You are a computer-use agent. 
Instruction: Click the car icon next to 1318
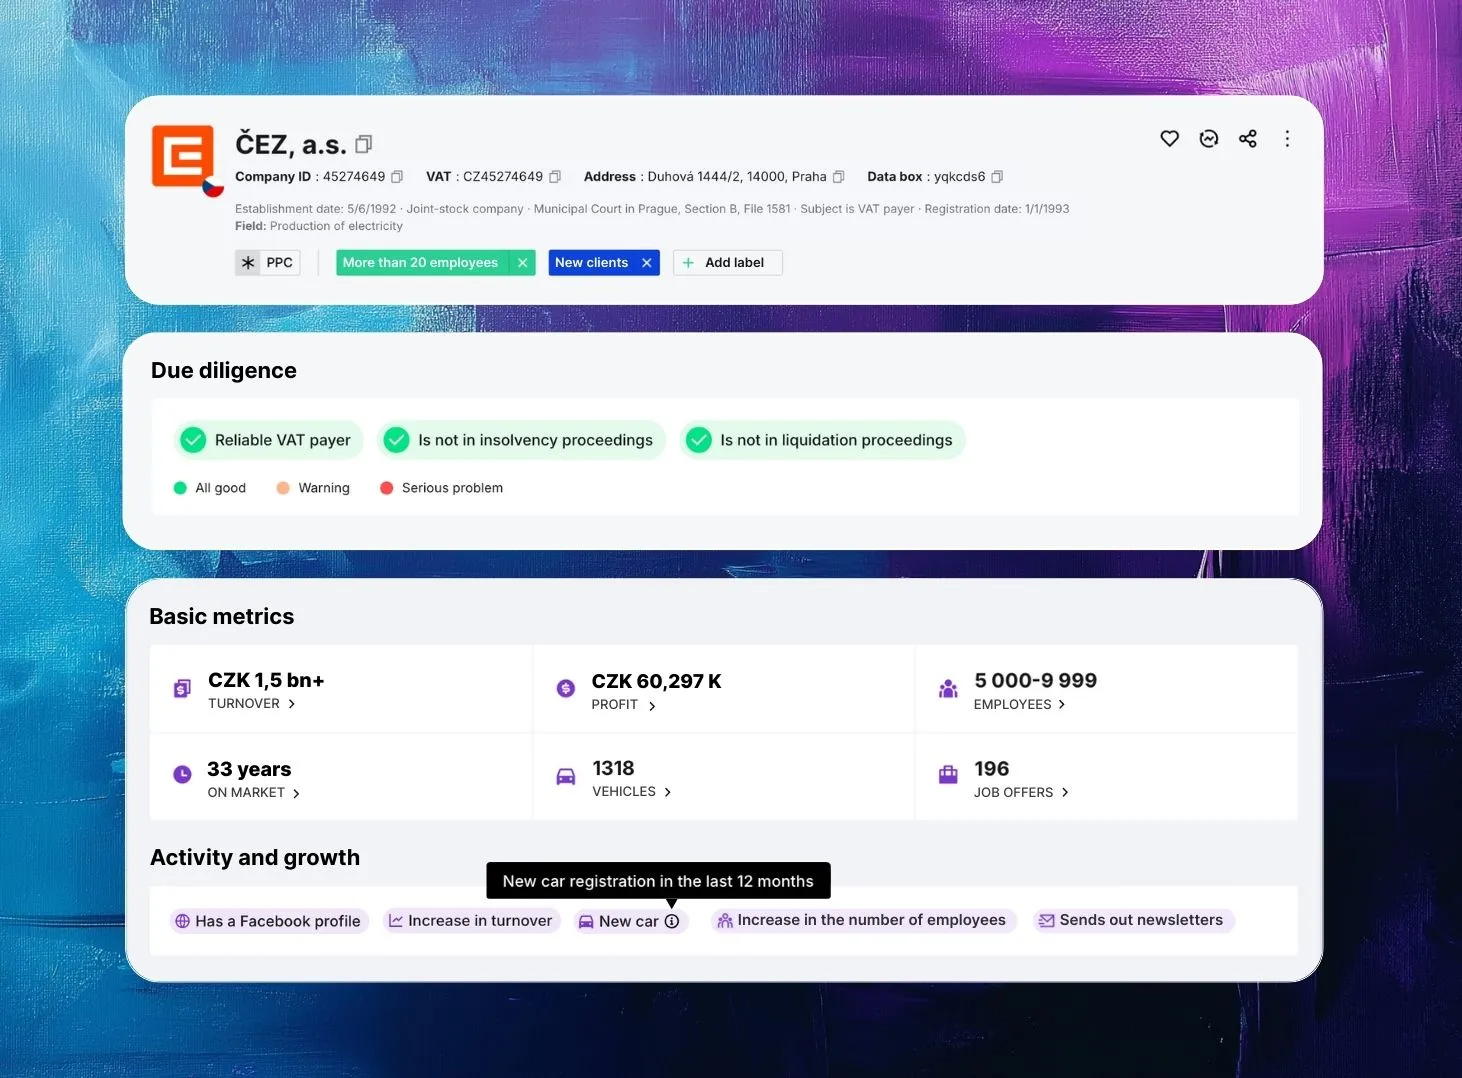pyautogui.click(x=566, y=776)
